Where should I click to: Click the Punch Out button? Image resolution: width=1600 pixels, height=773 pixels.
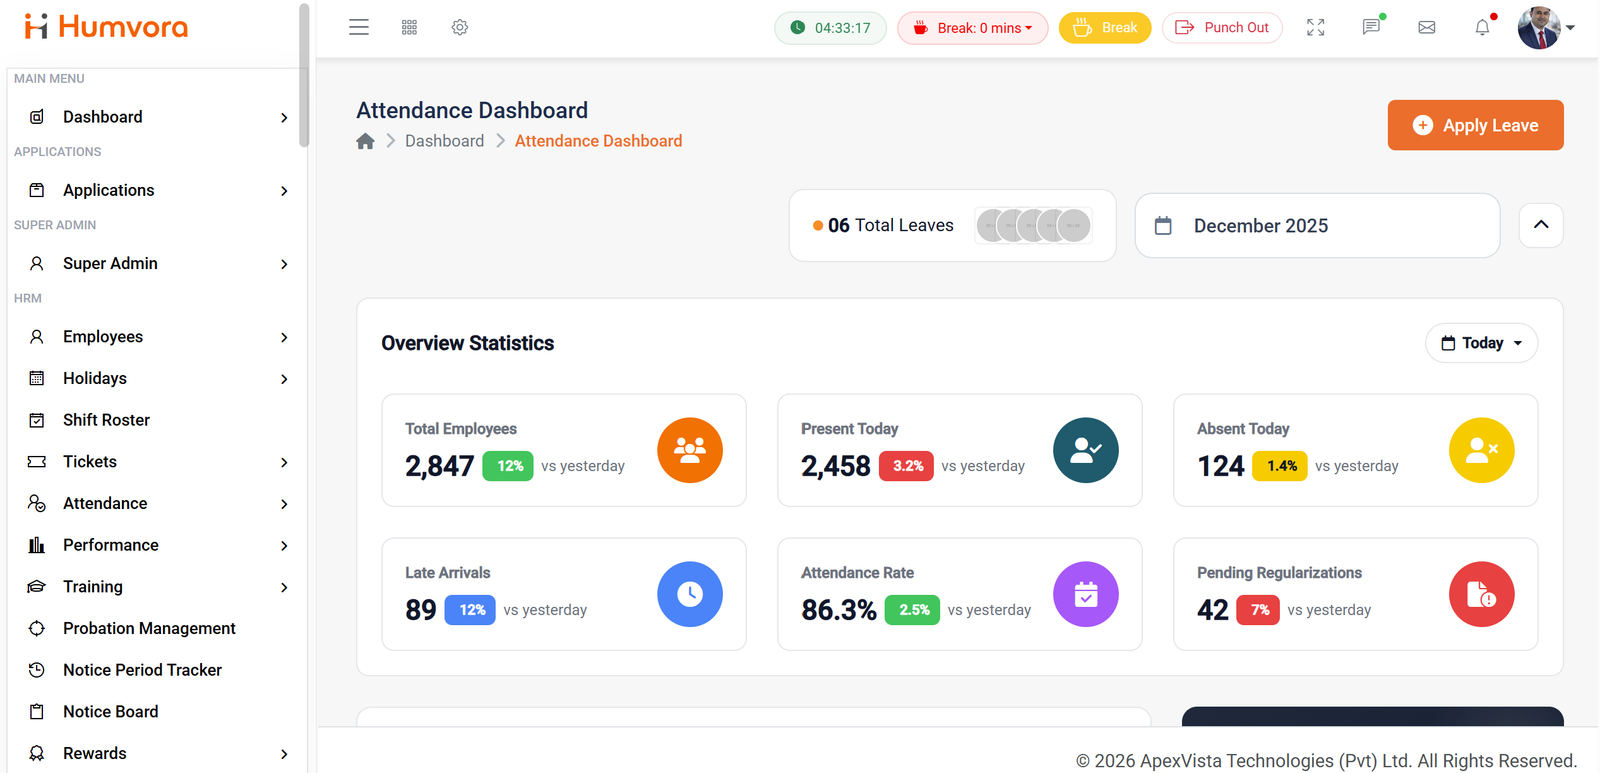pos(1222,28)
